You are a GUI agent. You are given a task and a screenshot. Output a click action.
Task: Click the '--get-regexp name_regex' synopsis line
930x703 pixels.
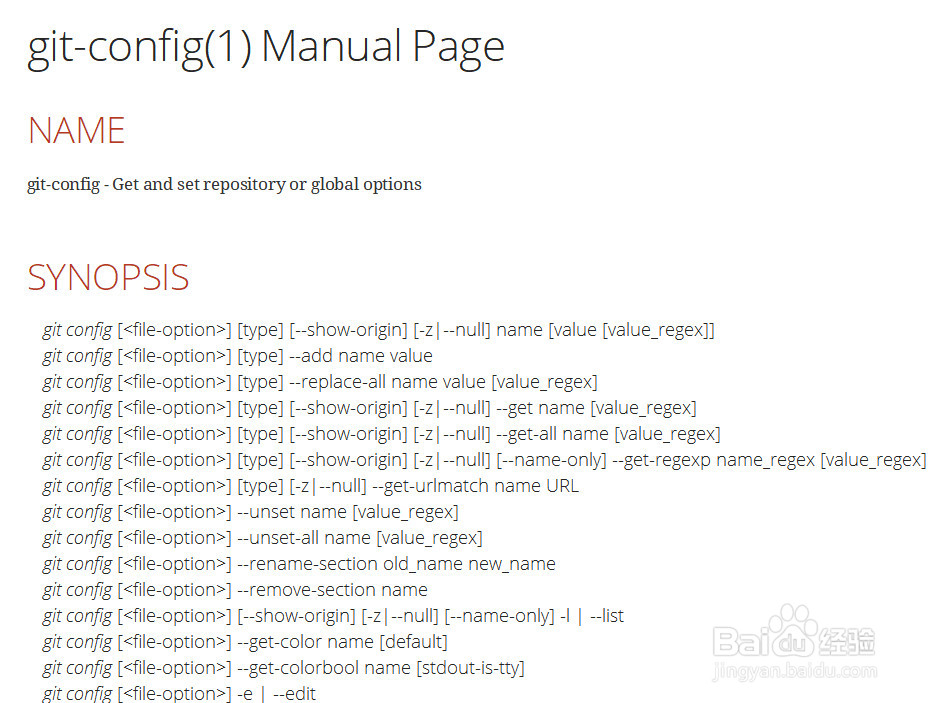coord(484,460)
